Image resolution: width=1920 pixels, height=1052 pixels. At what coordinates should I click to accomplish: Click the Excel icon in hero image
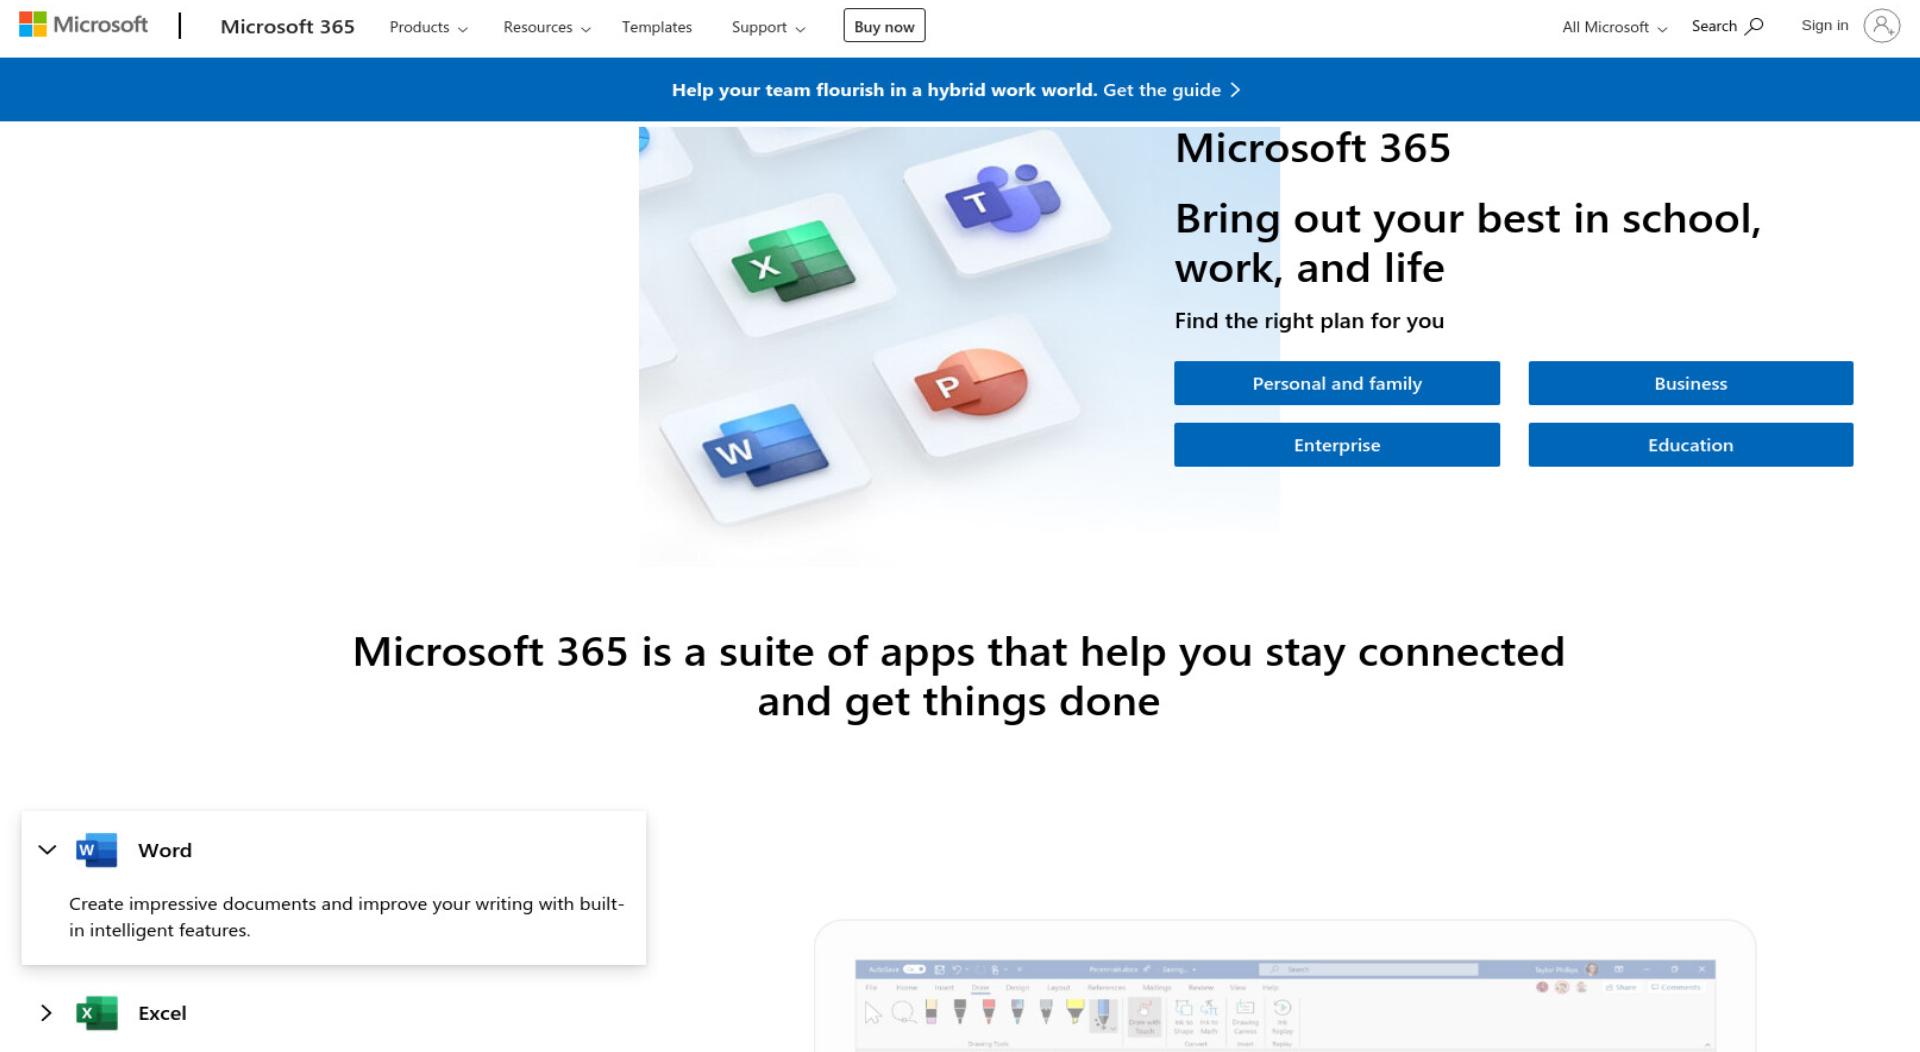coord(793,261)
